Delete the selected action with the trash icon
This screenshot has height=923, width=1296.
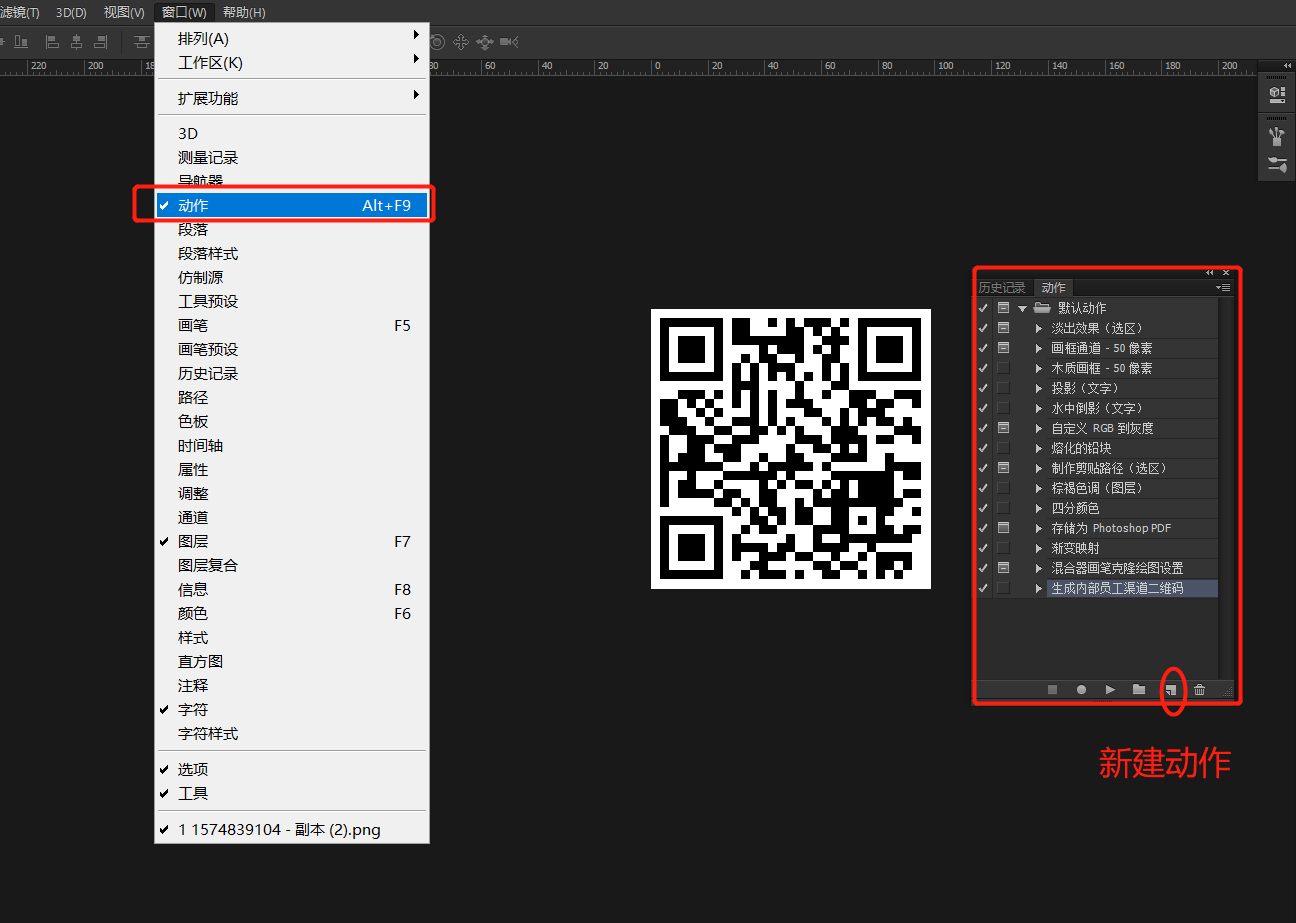[1199, 690]
